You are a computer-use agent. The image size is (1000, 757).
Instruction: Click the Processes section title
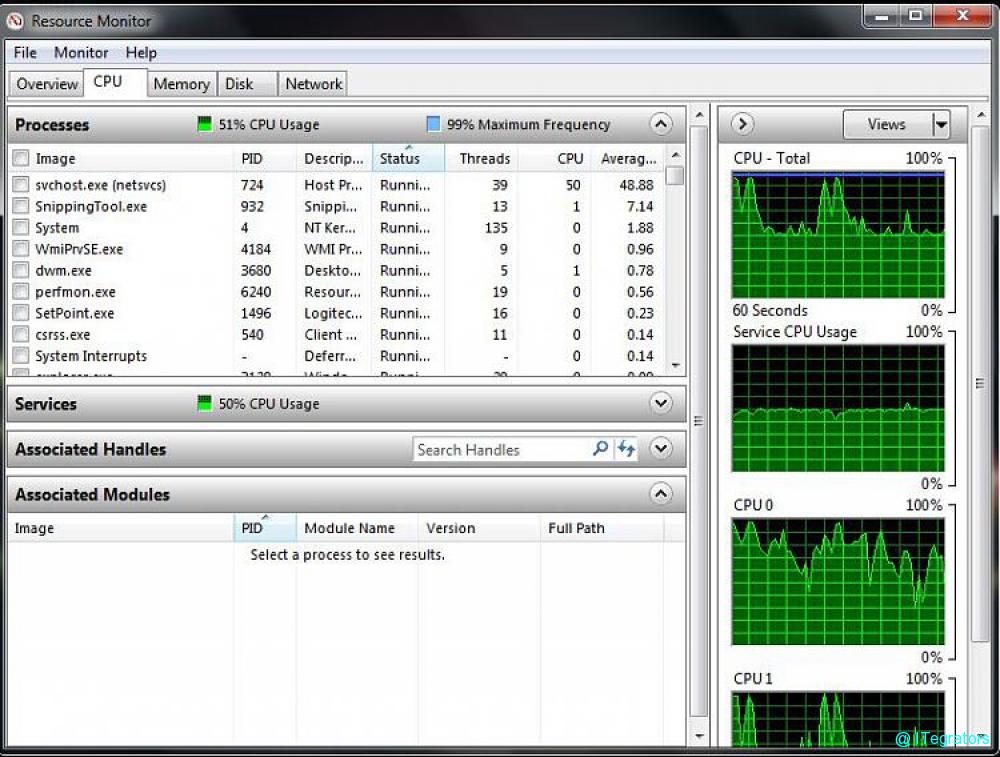[x=52, y=124]
